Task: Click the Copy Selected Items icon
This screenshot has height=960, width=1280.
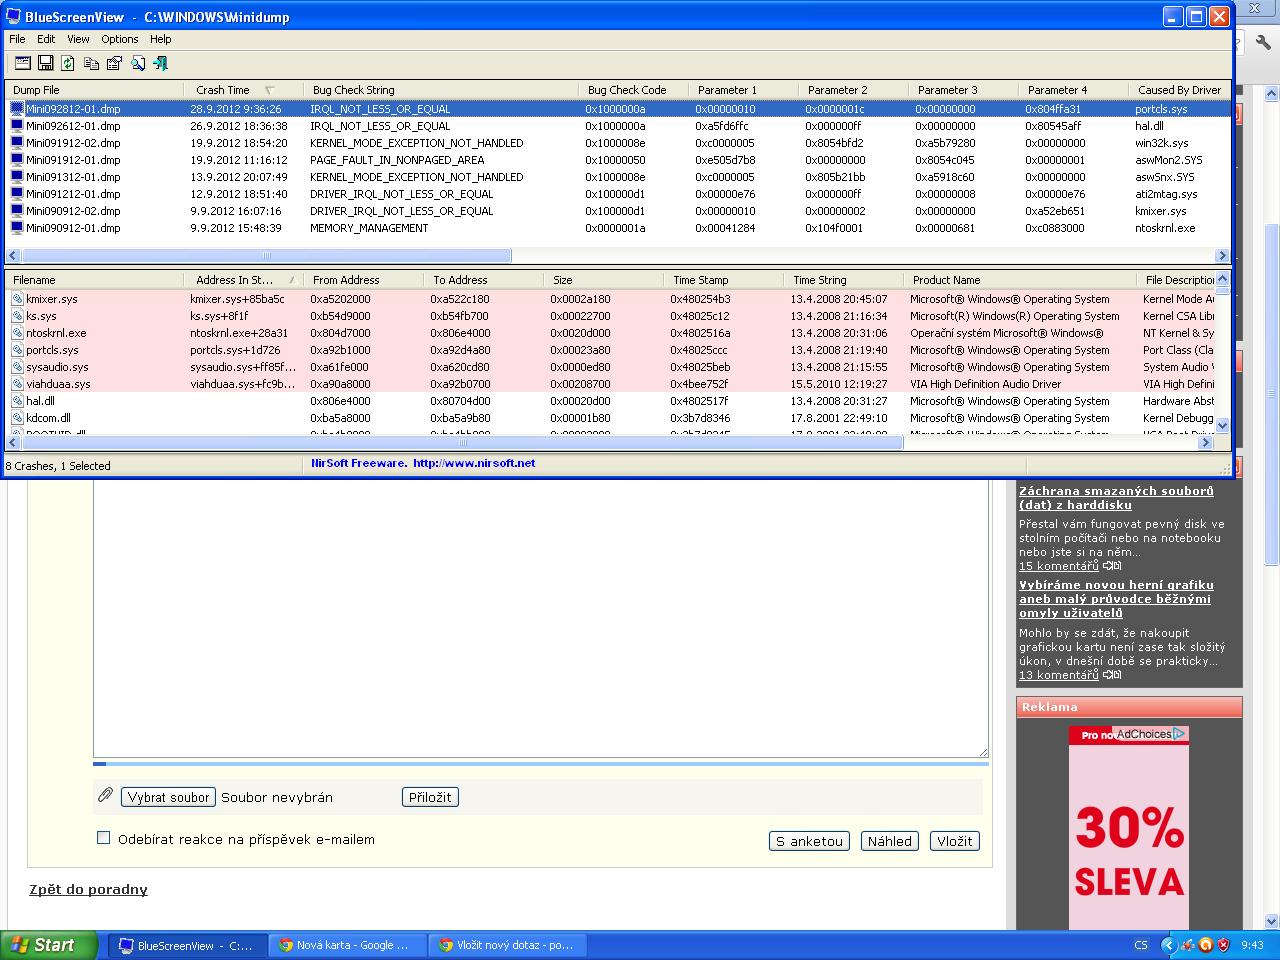Action: [x=91, y=63]
